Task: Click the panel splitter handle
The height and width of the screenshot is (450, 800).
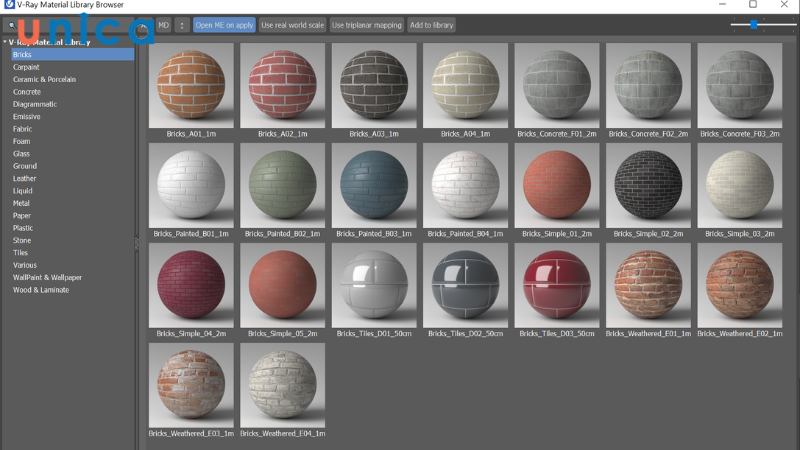Action: 137,243
